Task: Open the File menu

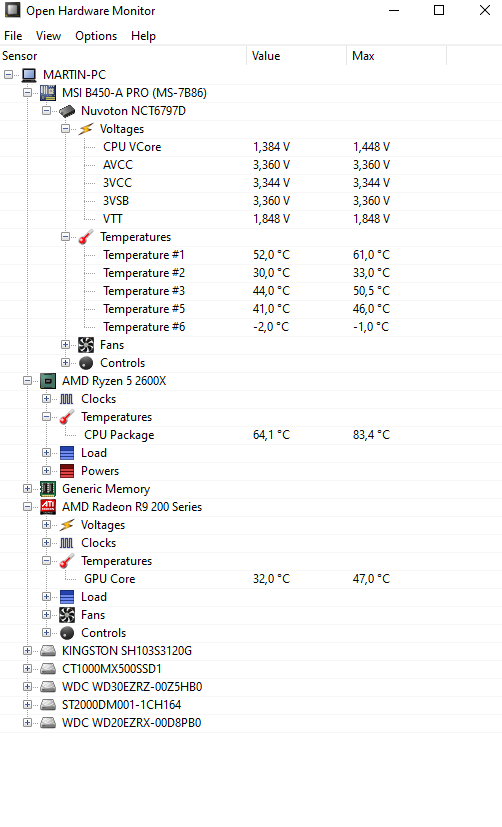Action: 13,36
